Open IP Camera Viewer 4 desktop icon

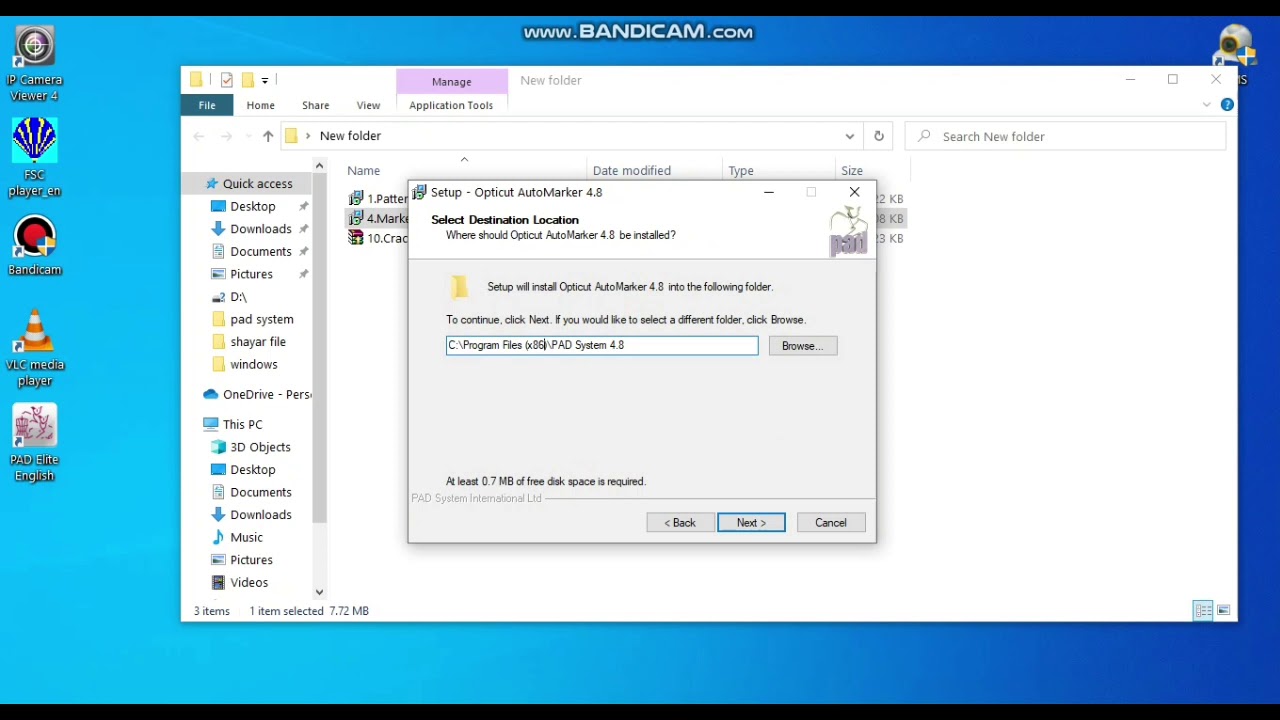34,64
